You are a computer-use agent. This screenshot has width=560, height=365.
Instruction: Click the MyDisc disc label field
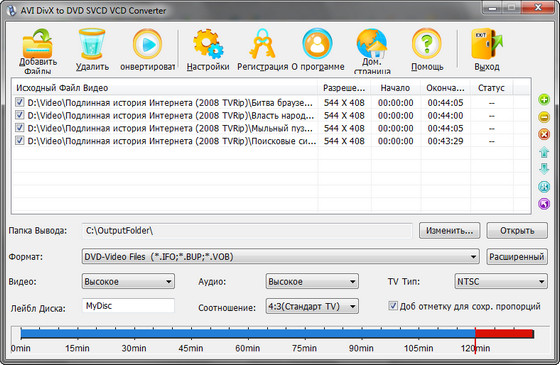[128, 306]
